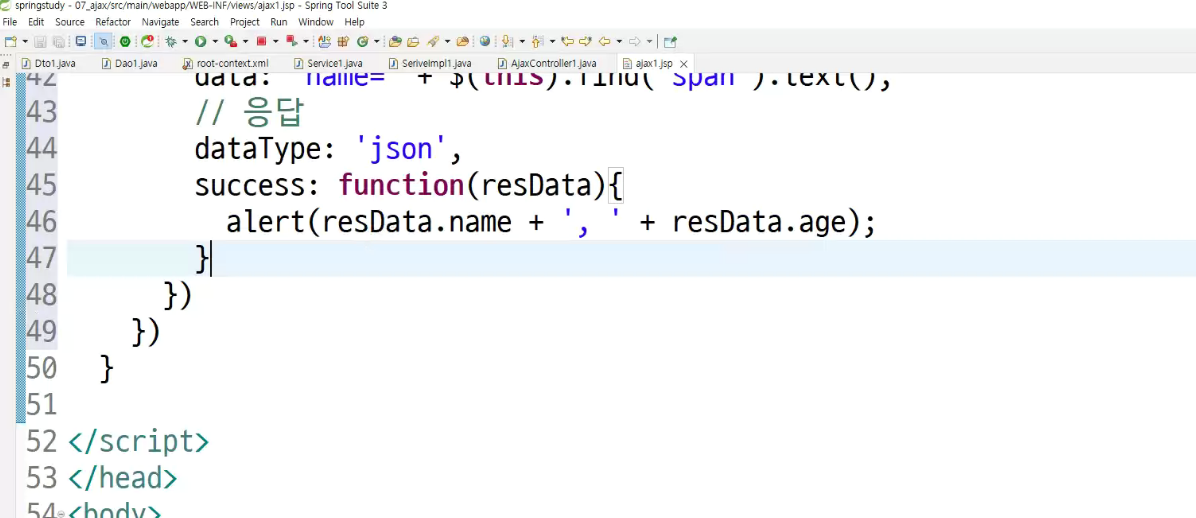Screen dimensions: 1196x518
Task: Open the File menu
Action: point(9,22)
